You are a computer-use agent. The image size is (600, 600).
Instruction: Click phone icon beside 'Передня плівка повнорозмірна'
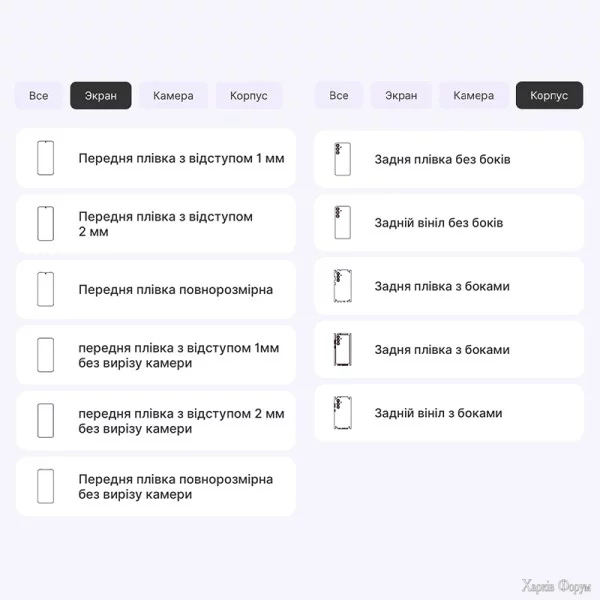[x=45, y=290]
